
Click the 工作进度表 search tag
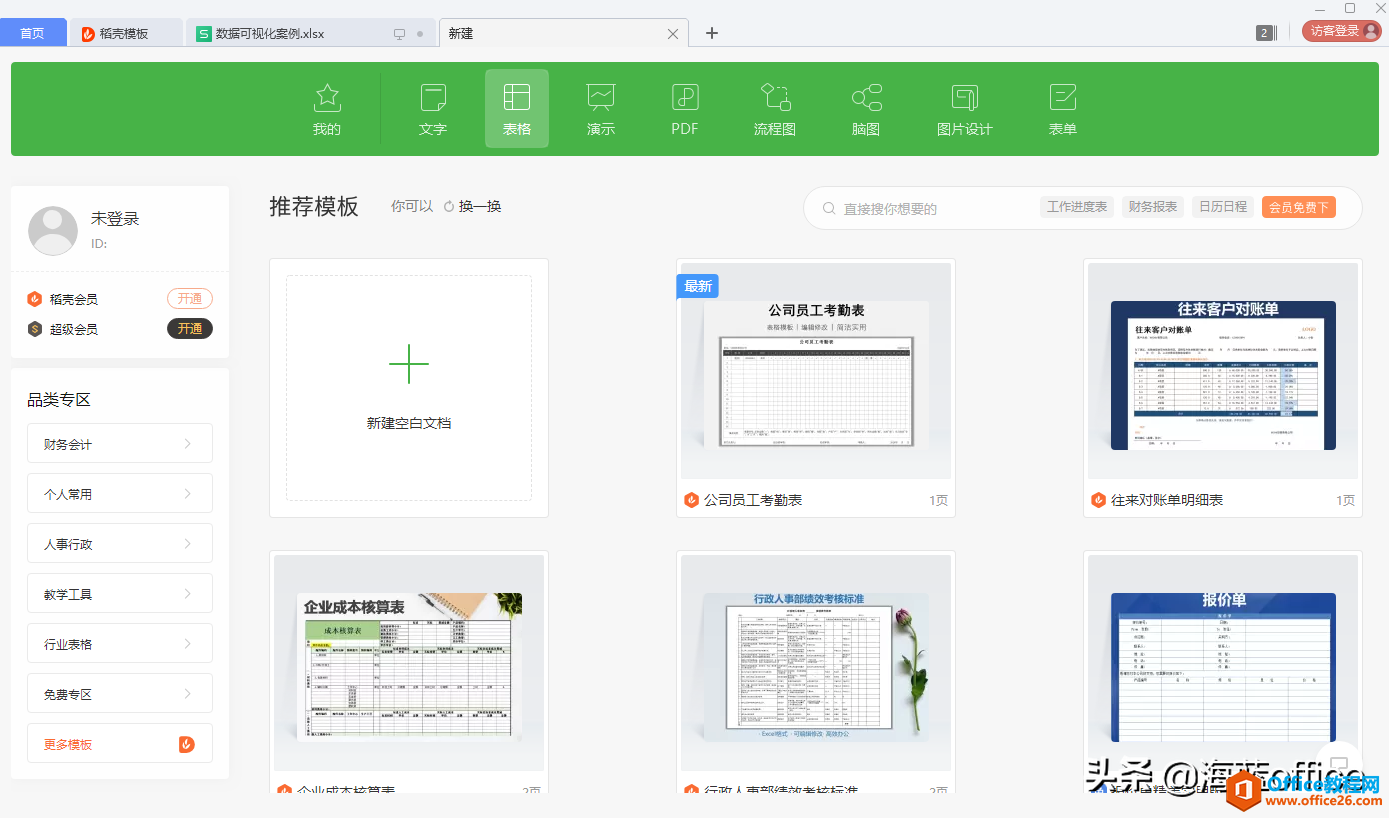point(1077,207)
